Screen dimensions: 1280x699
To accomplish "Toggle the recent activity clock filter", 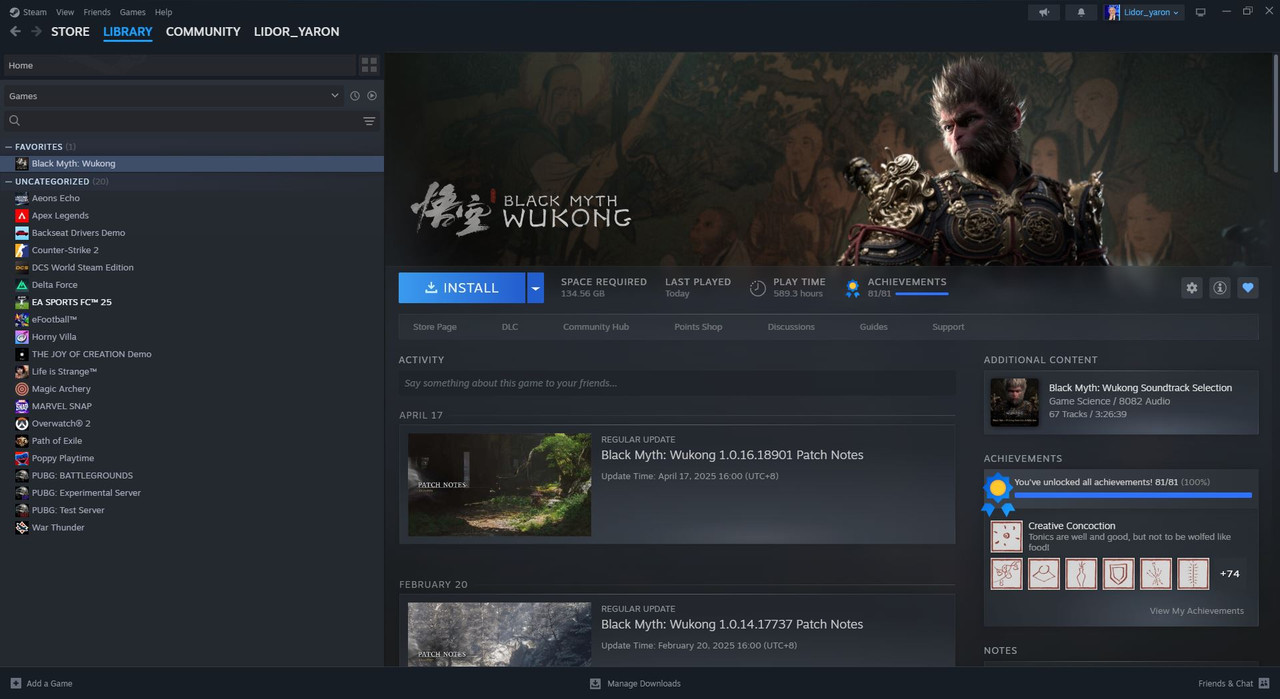I will tap(355, 96).
